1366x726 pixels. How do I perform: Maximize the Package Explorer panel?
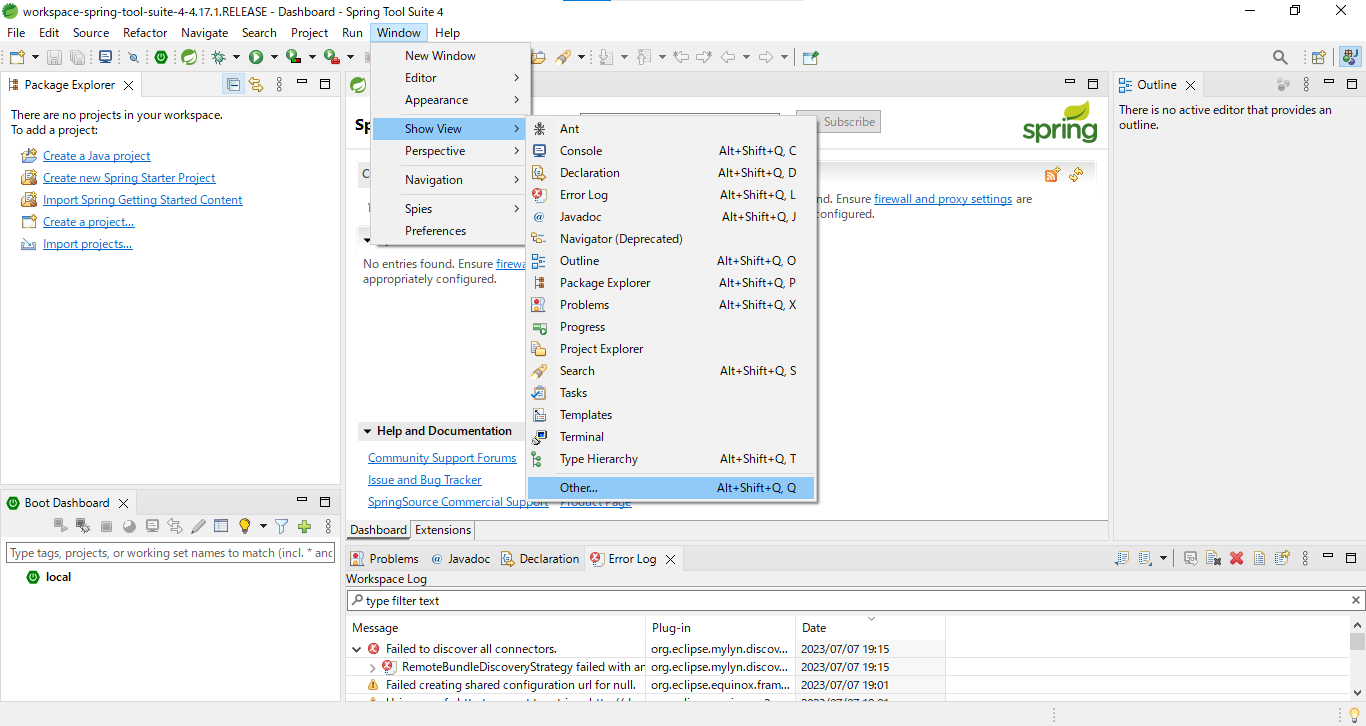click(325, 84)
